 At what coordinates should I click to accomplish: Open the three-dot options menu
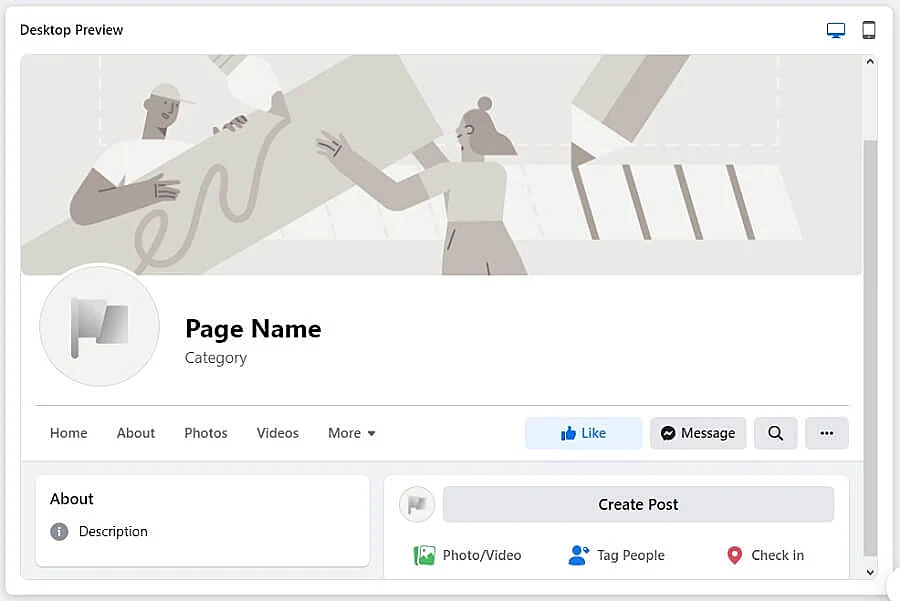826,433
